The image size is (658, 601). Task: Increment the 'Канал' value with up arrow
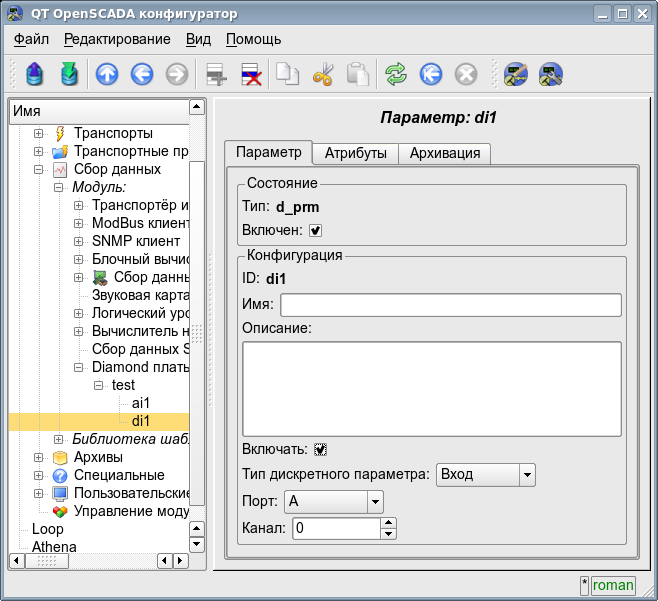389,522
